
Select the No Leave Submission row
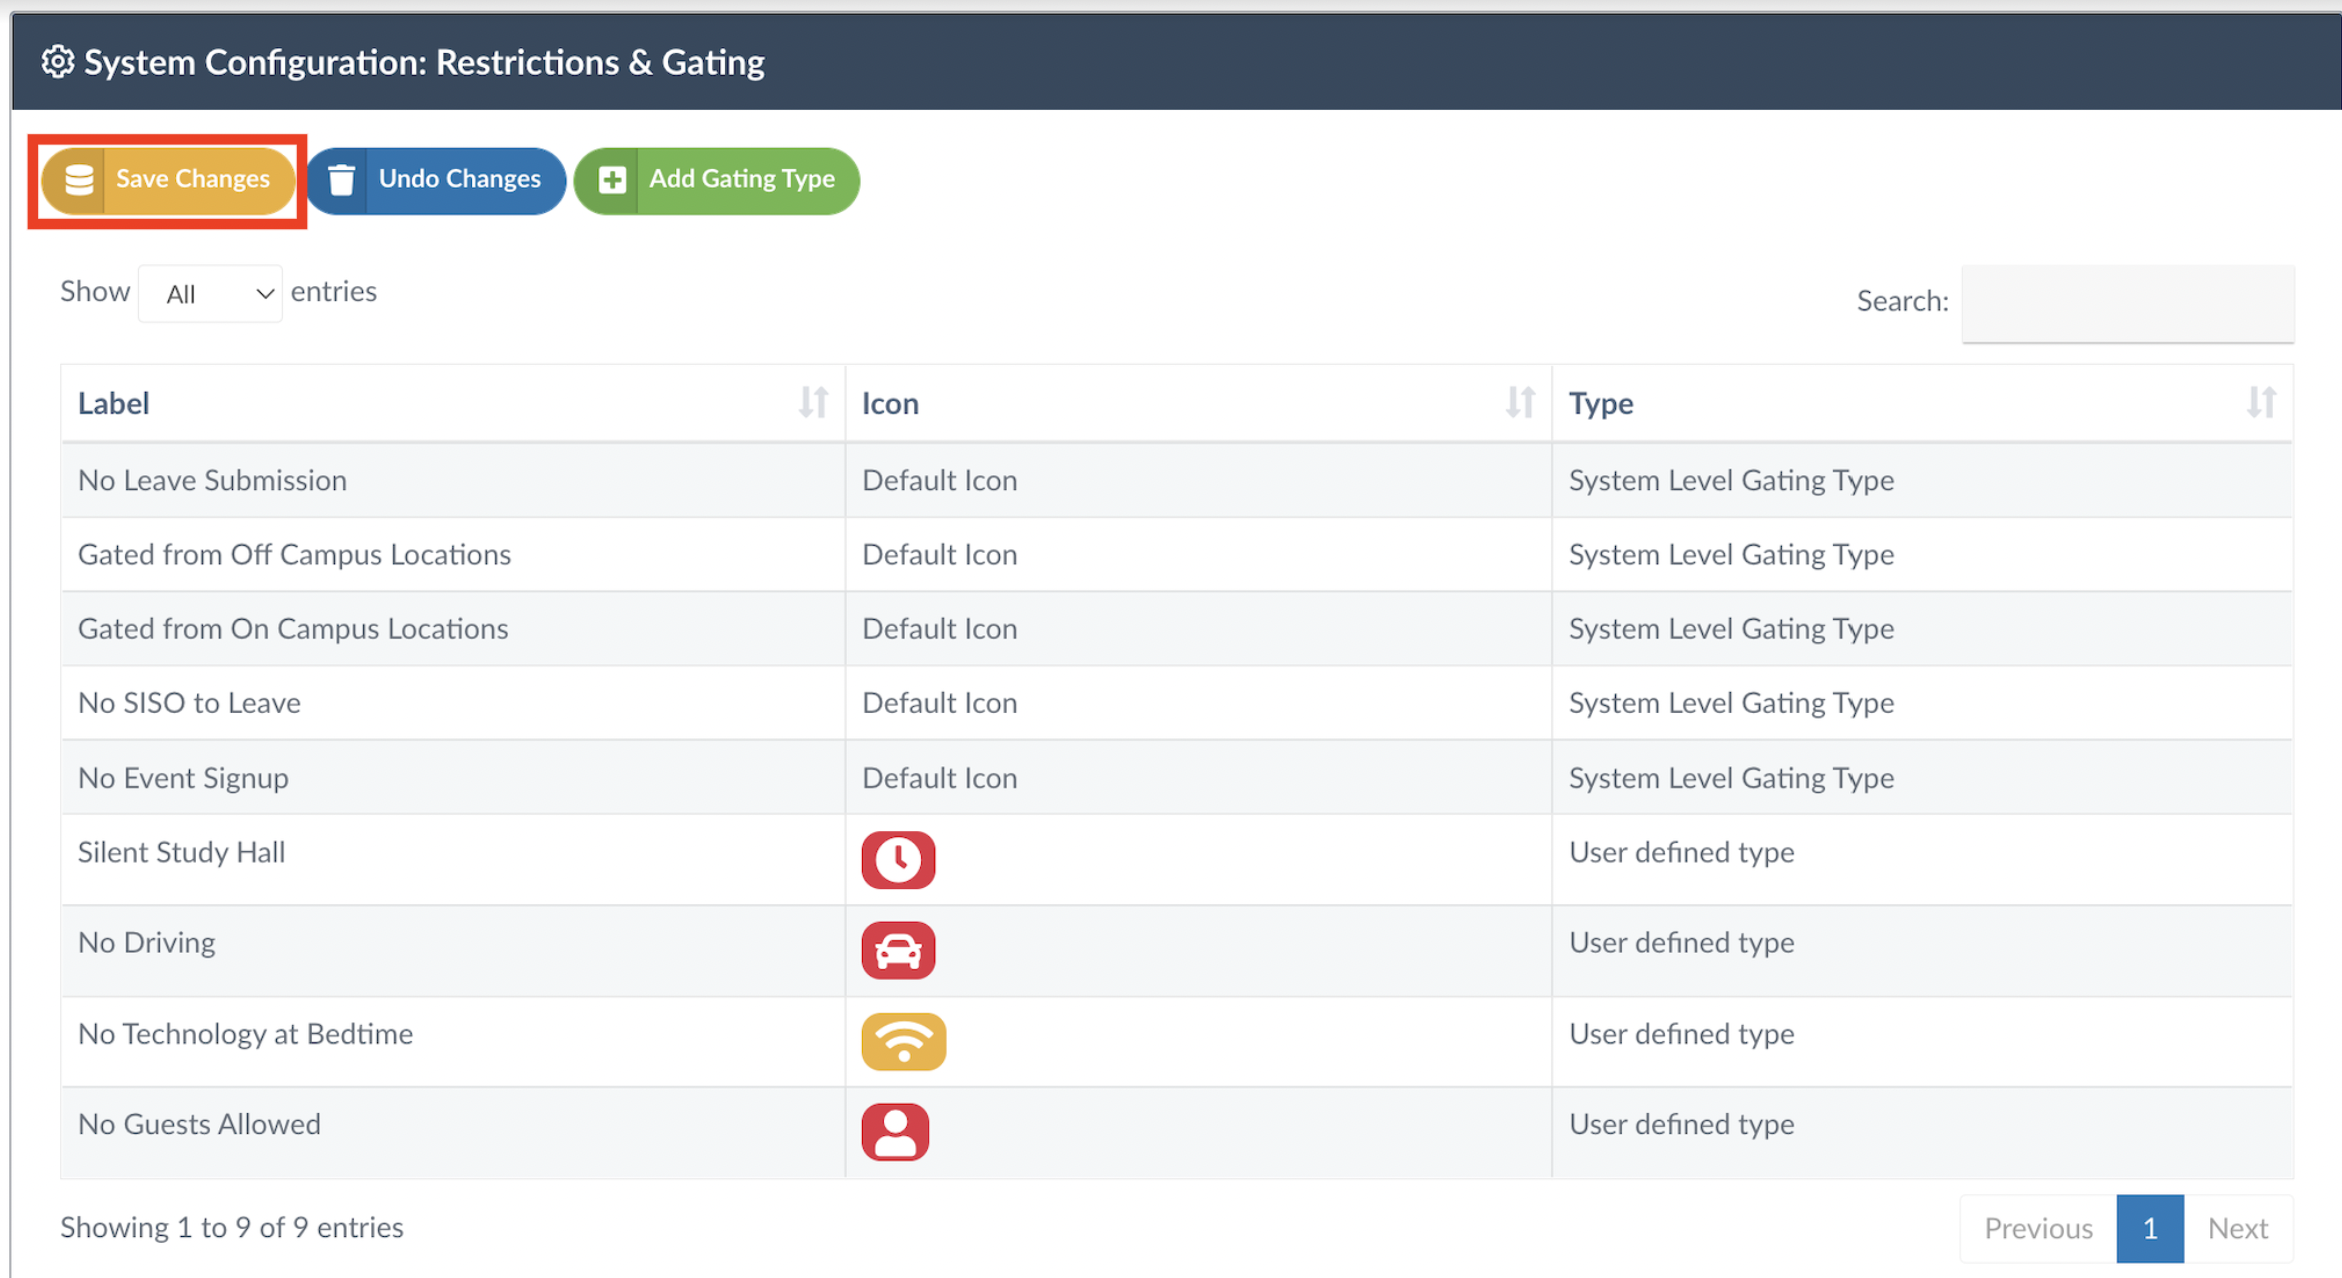pos(212,480)
